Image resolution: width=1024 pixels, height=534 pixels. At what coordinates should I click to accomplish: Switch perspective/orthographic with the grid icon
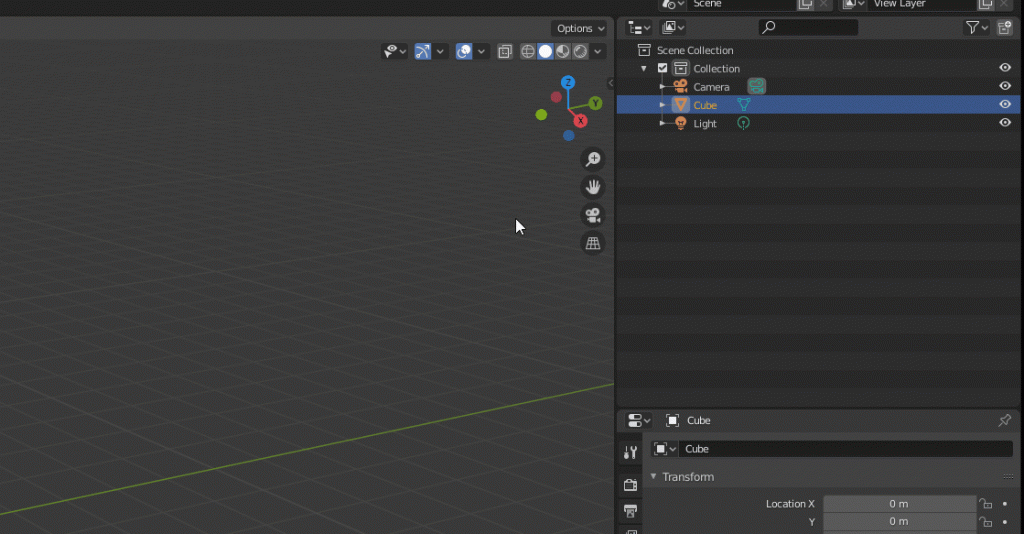593,243
